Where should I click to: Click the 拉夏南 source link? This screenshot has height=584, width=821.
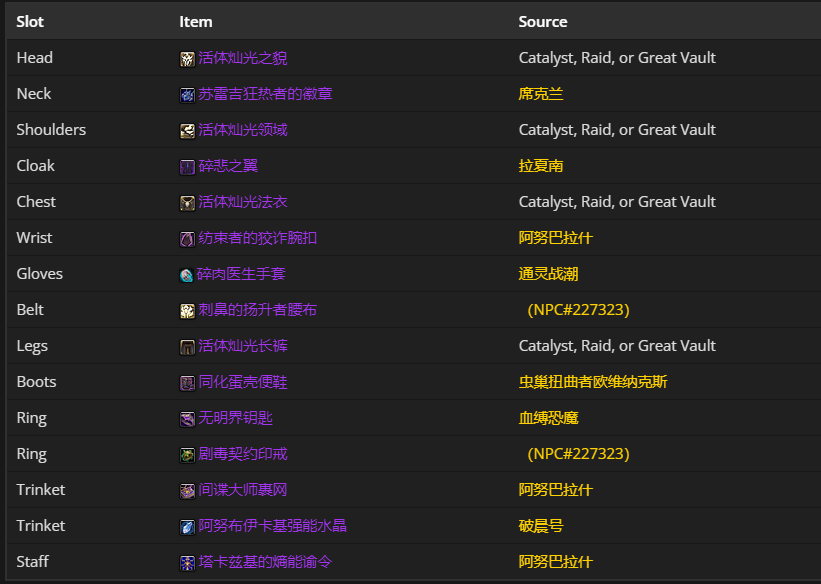point(542,166)
